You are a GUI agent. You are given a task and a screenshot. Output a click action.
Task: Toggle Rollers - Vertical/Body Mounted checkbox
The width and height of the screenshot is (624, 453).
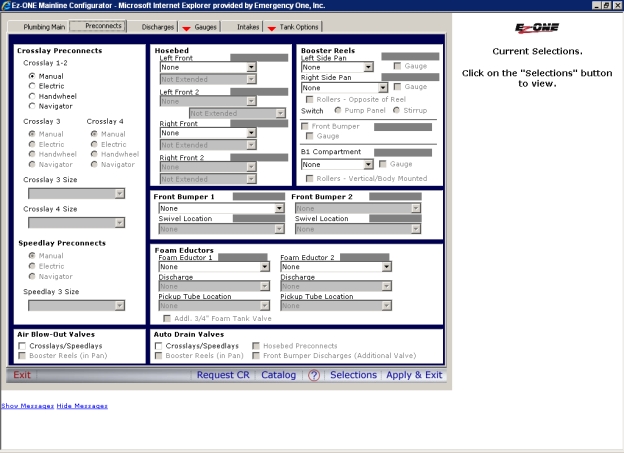pyautogui.click(x=310, y=178)
